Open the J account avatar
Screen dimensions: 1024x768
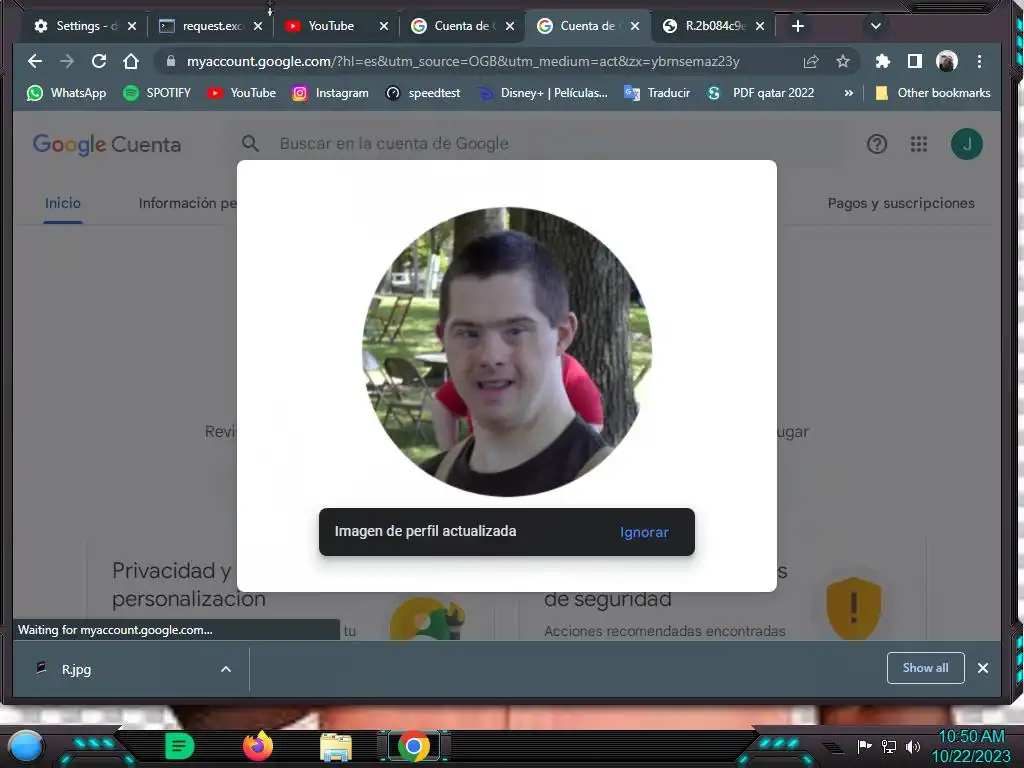coord(967,144)
